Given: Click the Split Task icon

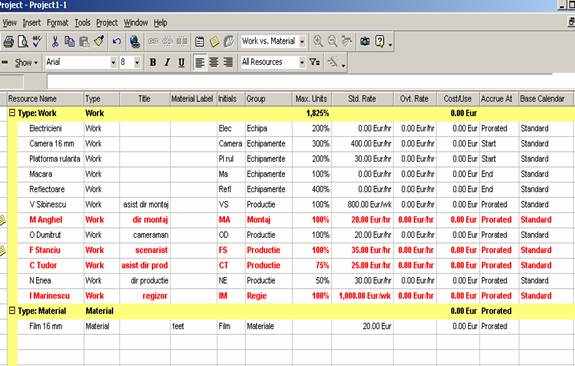Looking at the screenshot, I should click(182, 41).
